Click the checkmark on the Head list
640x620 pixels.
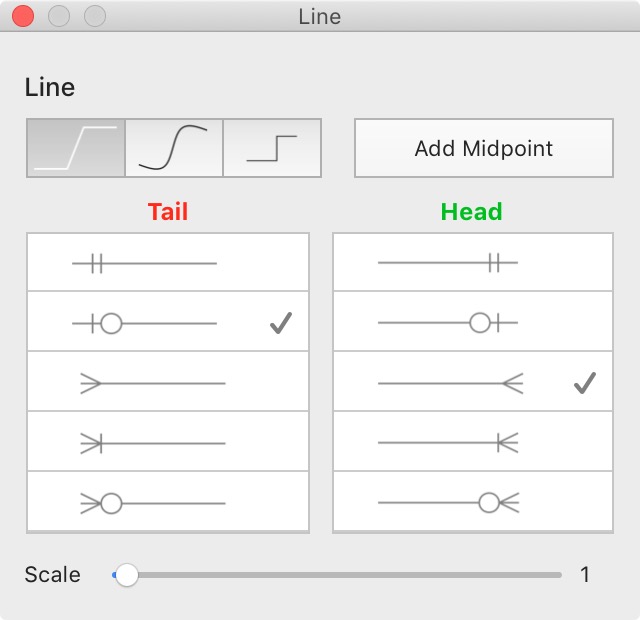click(585, 383)
